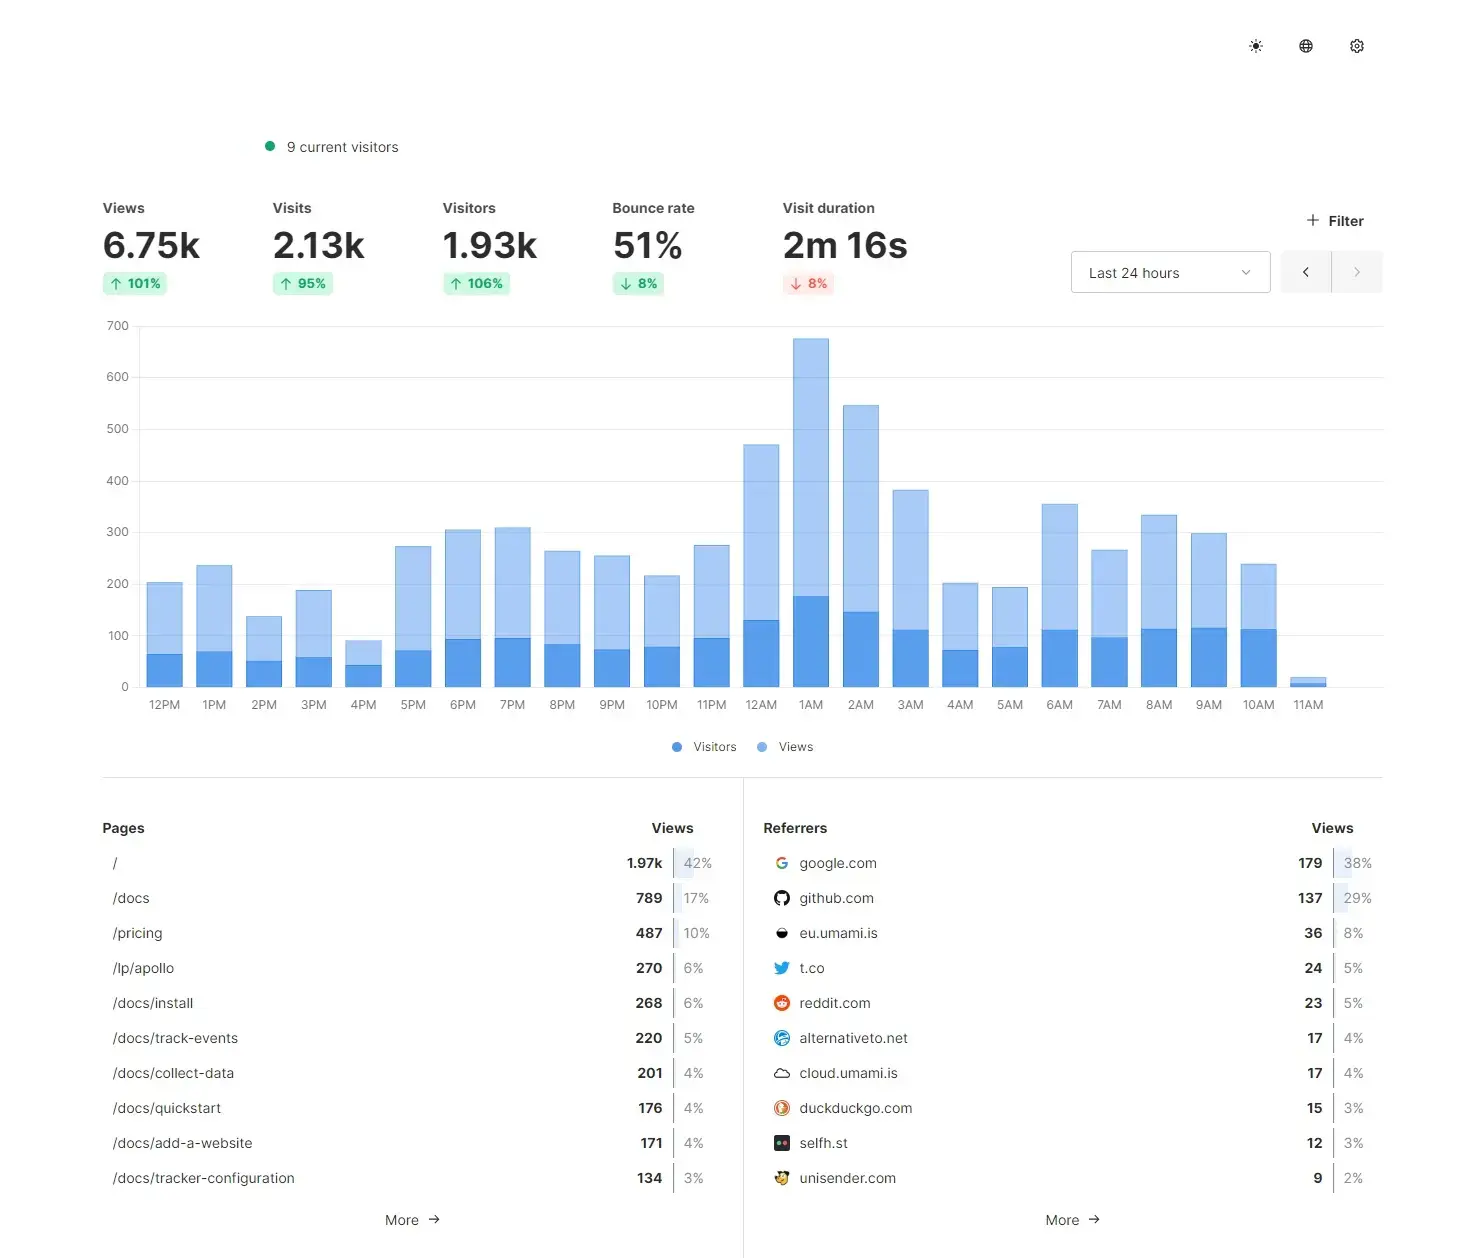Click the 1AM bar in chart
The width and height of the screenshot is (1483, 1258).
[811, 512]
